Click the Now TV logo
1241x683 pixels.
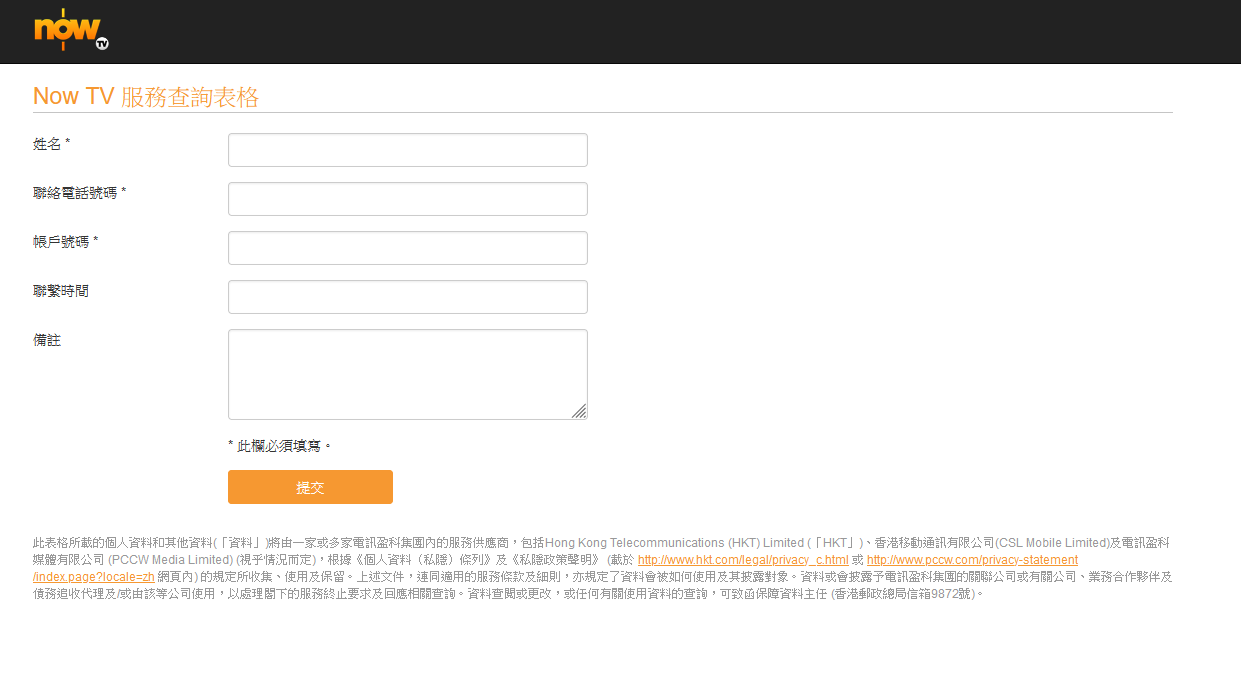click(x=71, y=29)
